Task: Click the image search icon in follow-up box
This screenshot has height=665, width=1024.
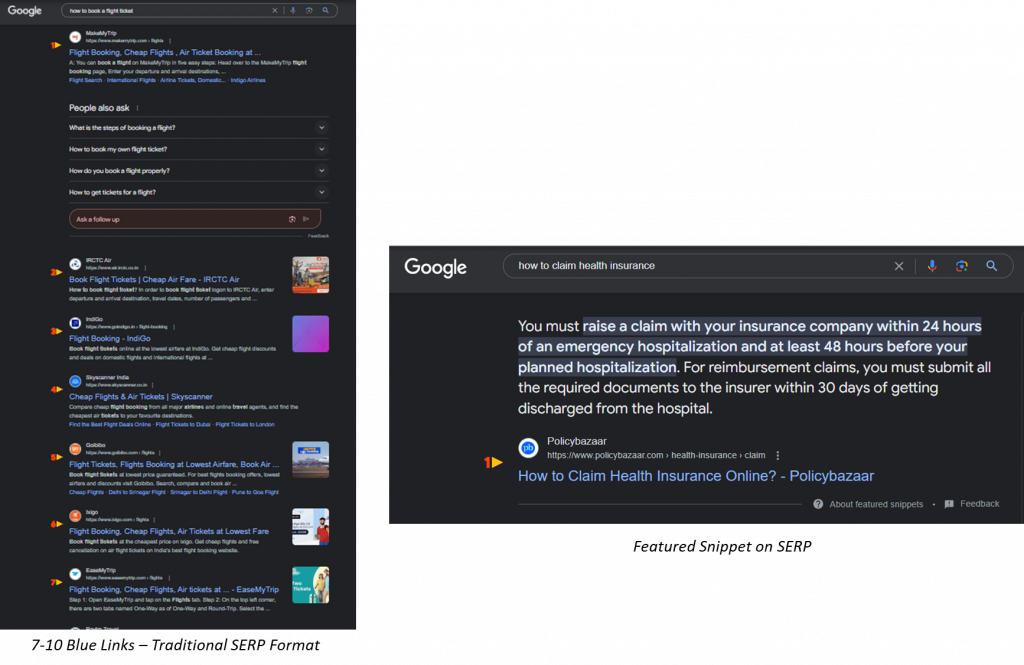Action: (292, 219)
